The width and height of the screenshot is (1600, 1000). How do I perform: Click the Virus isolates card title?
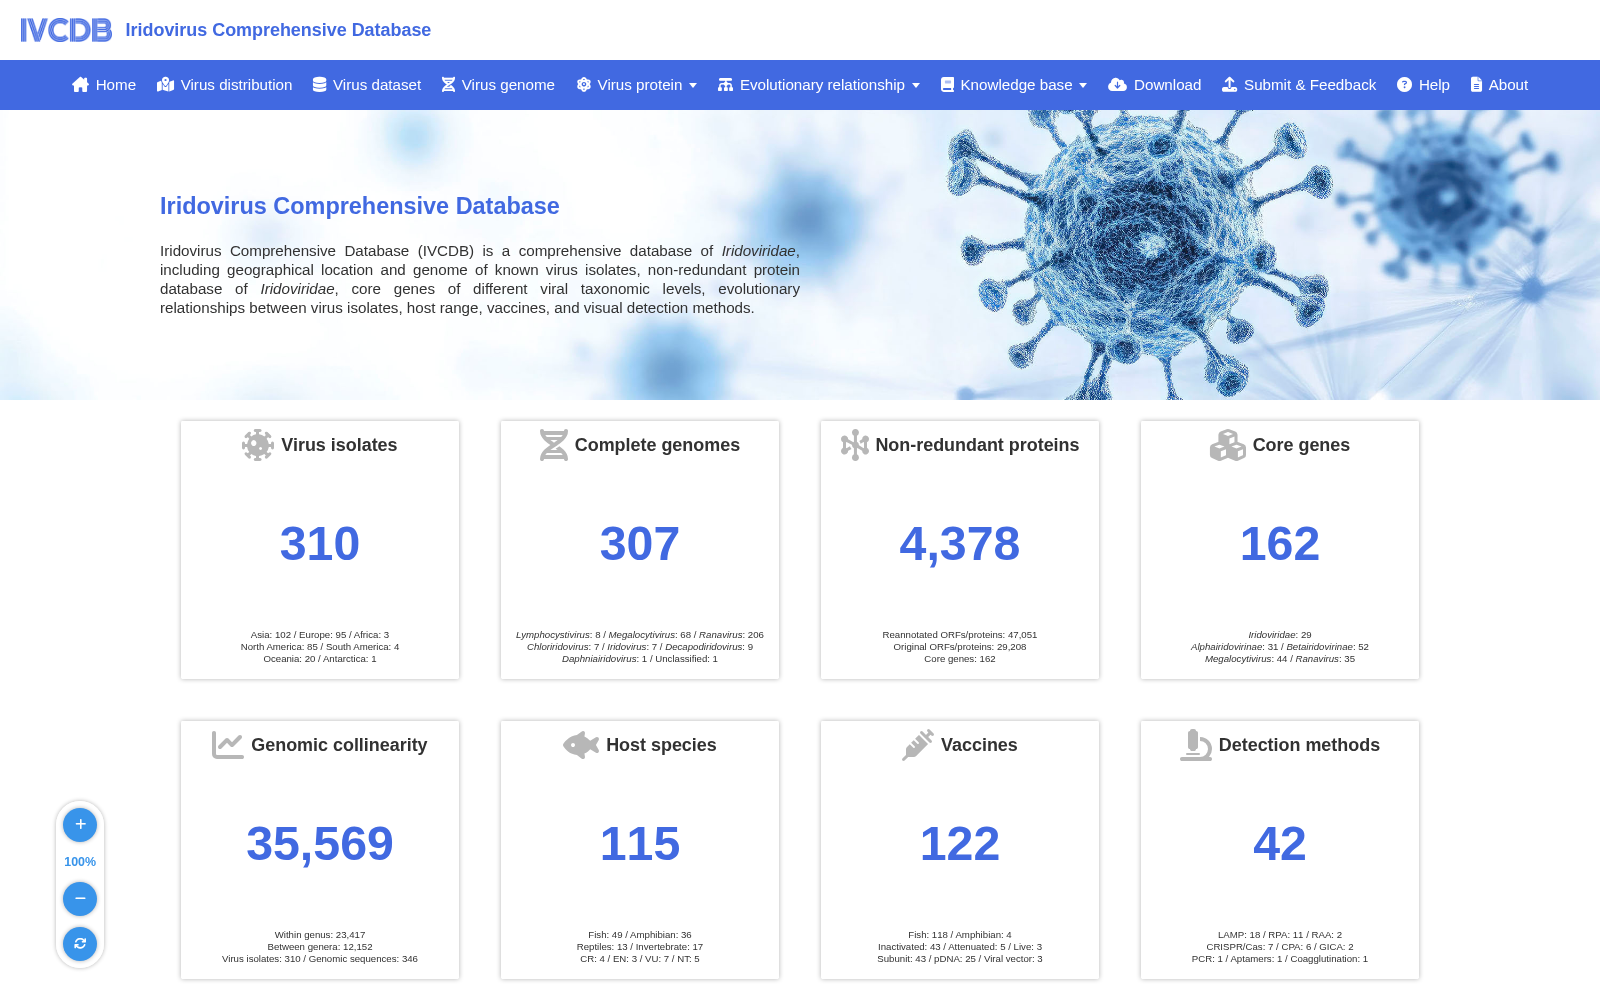point(339,445)
